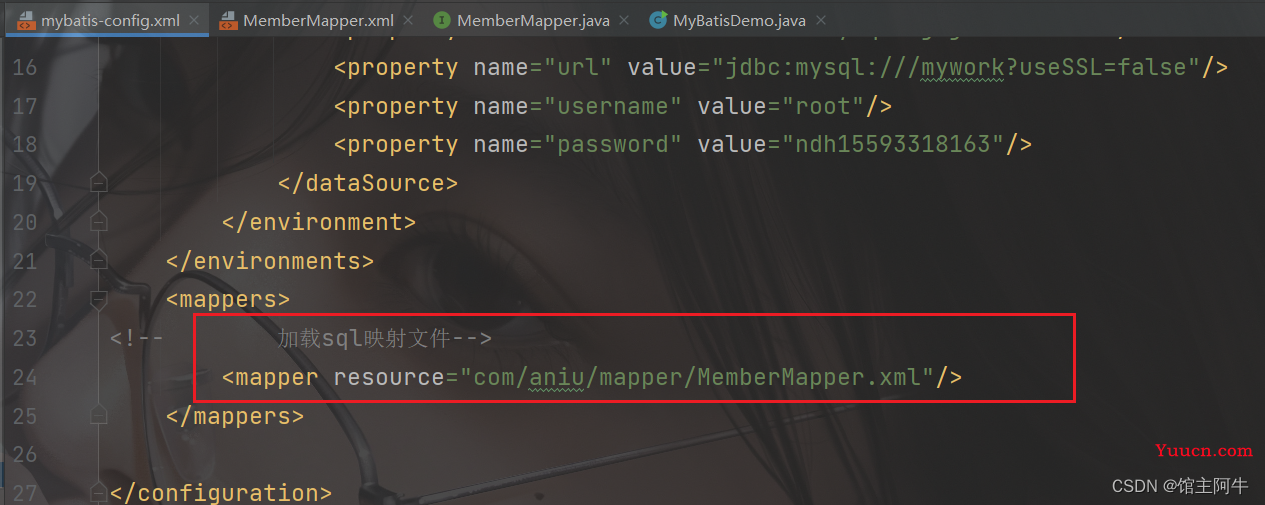Image resolution: width=1265 pixels, height=505 pixels.
Task: Click line number 18 in the gutter
Action: 25,144
